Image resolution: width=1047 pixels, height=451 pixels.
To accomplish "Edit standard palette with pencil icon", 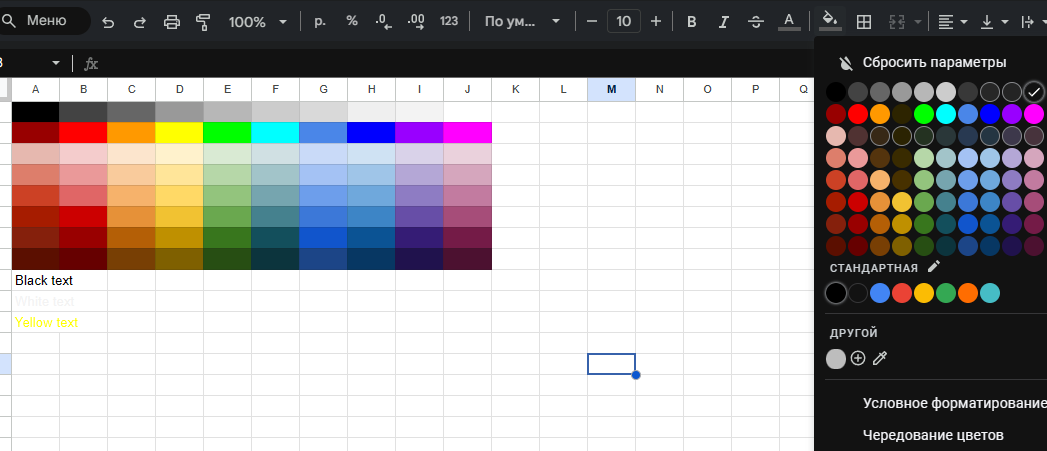I will click(x=933, y=267).
